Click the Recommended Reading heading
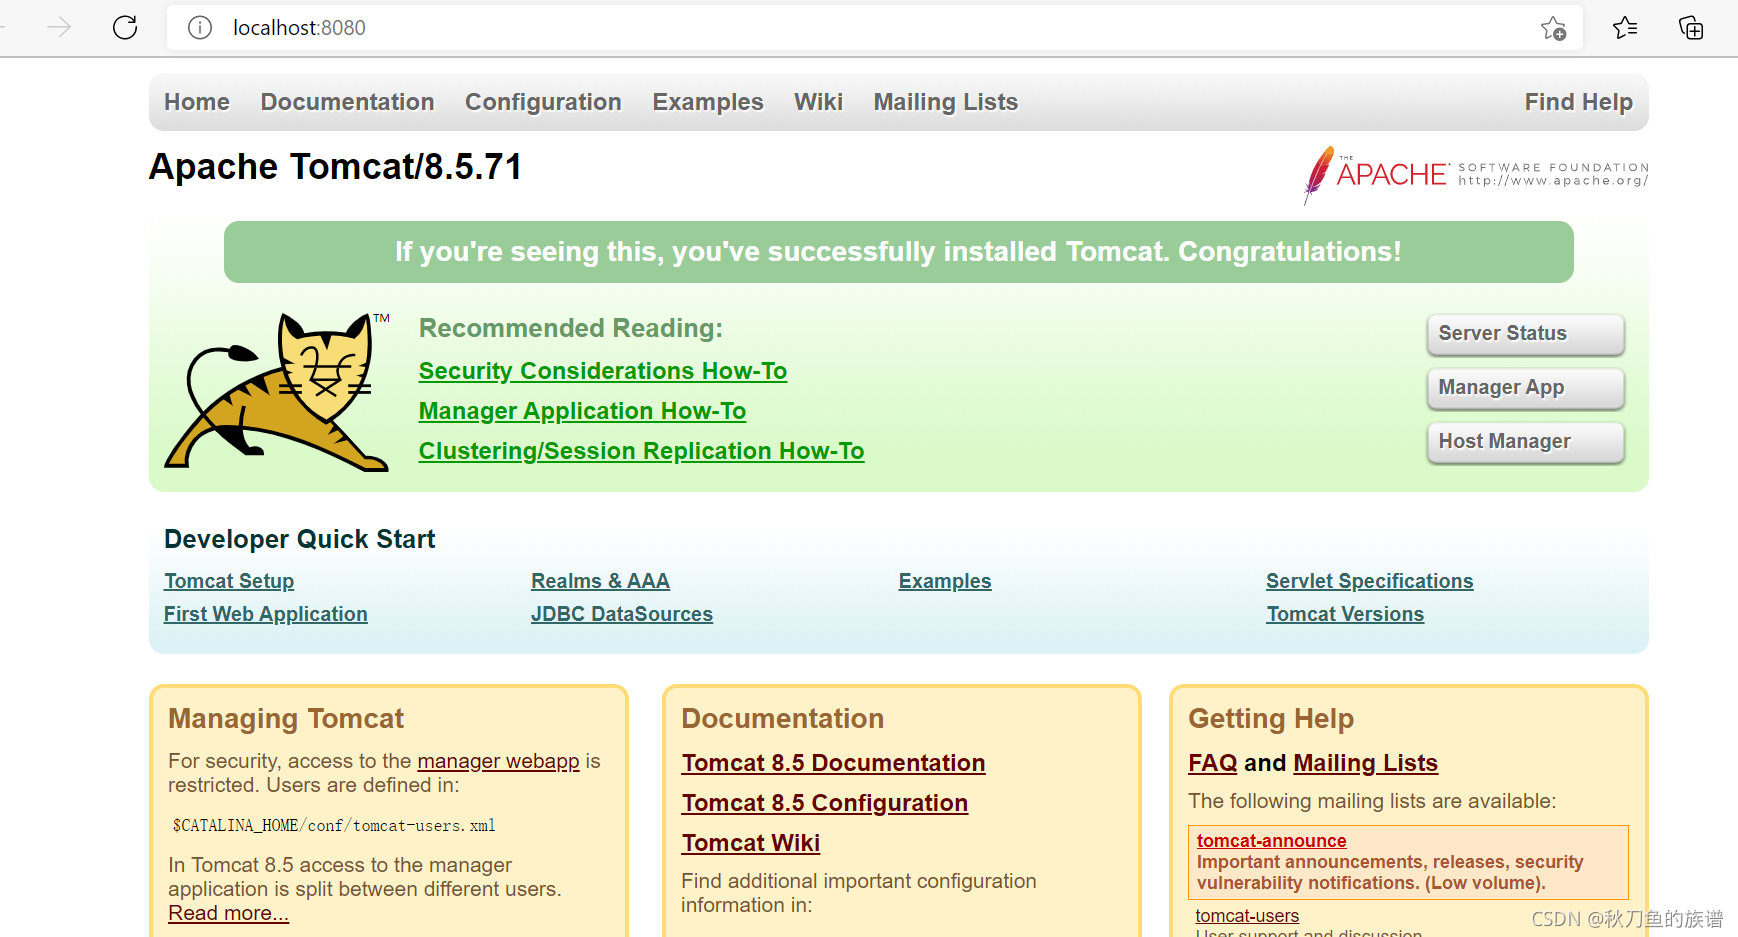 coord(570,328)
